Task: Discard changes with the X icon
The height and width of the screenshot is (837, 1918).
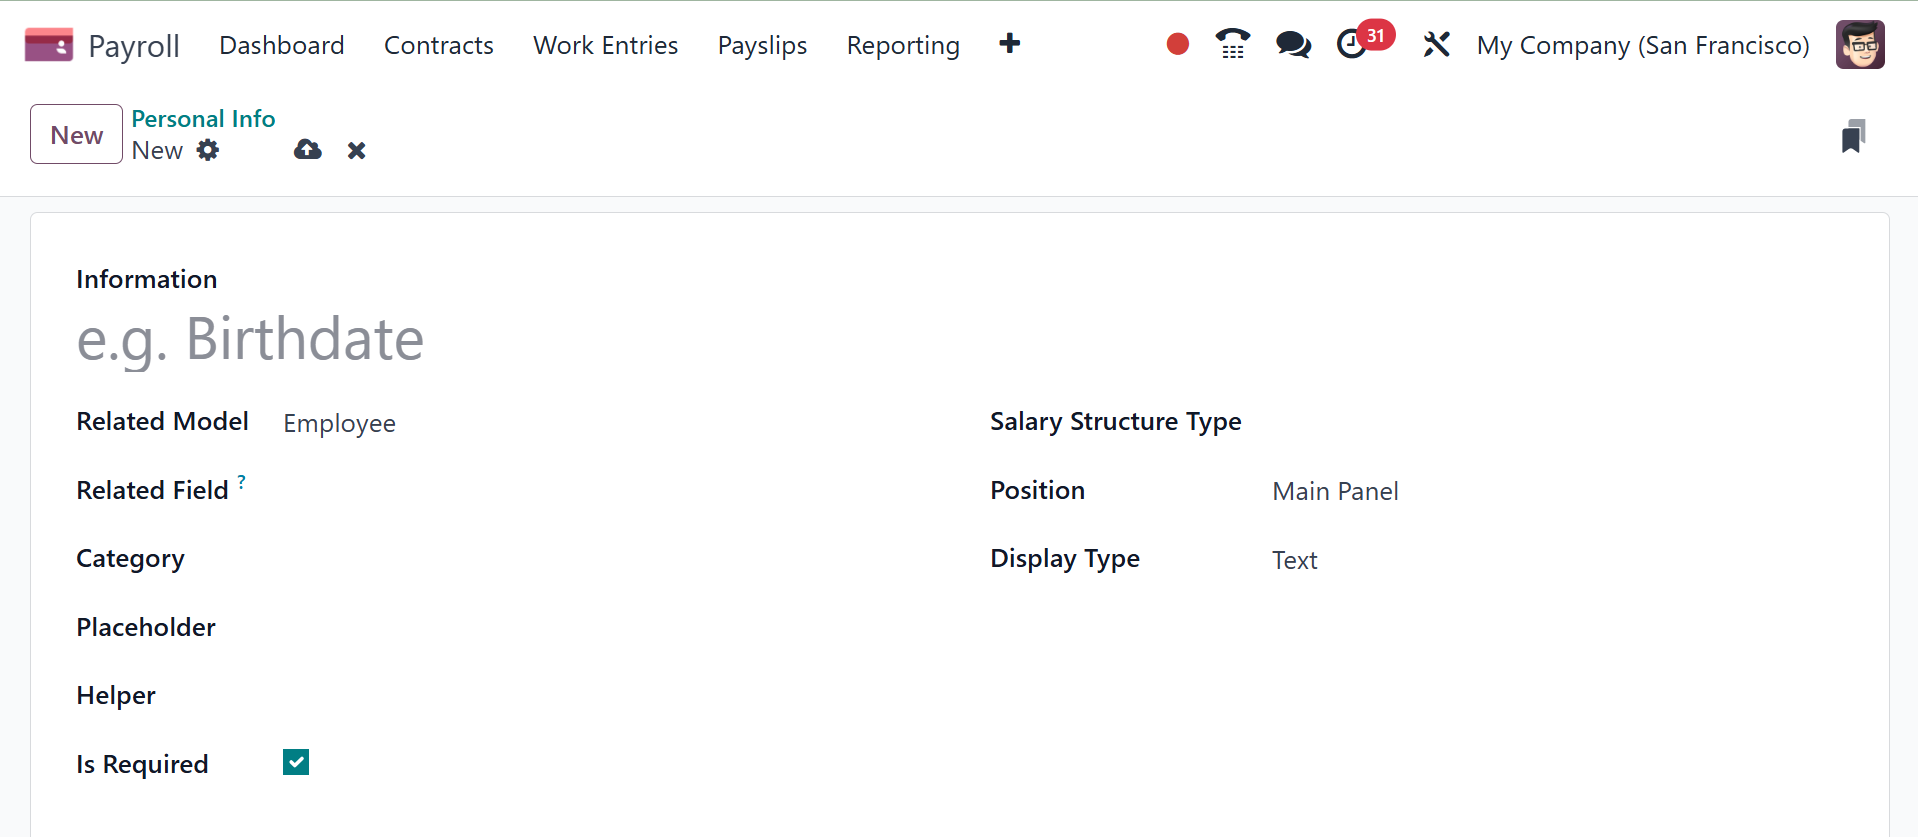Action: pos(356,150)
